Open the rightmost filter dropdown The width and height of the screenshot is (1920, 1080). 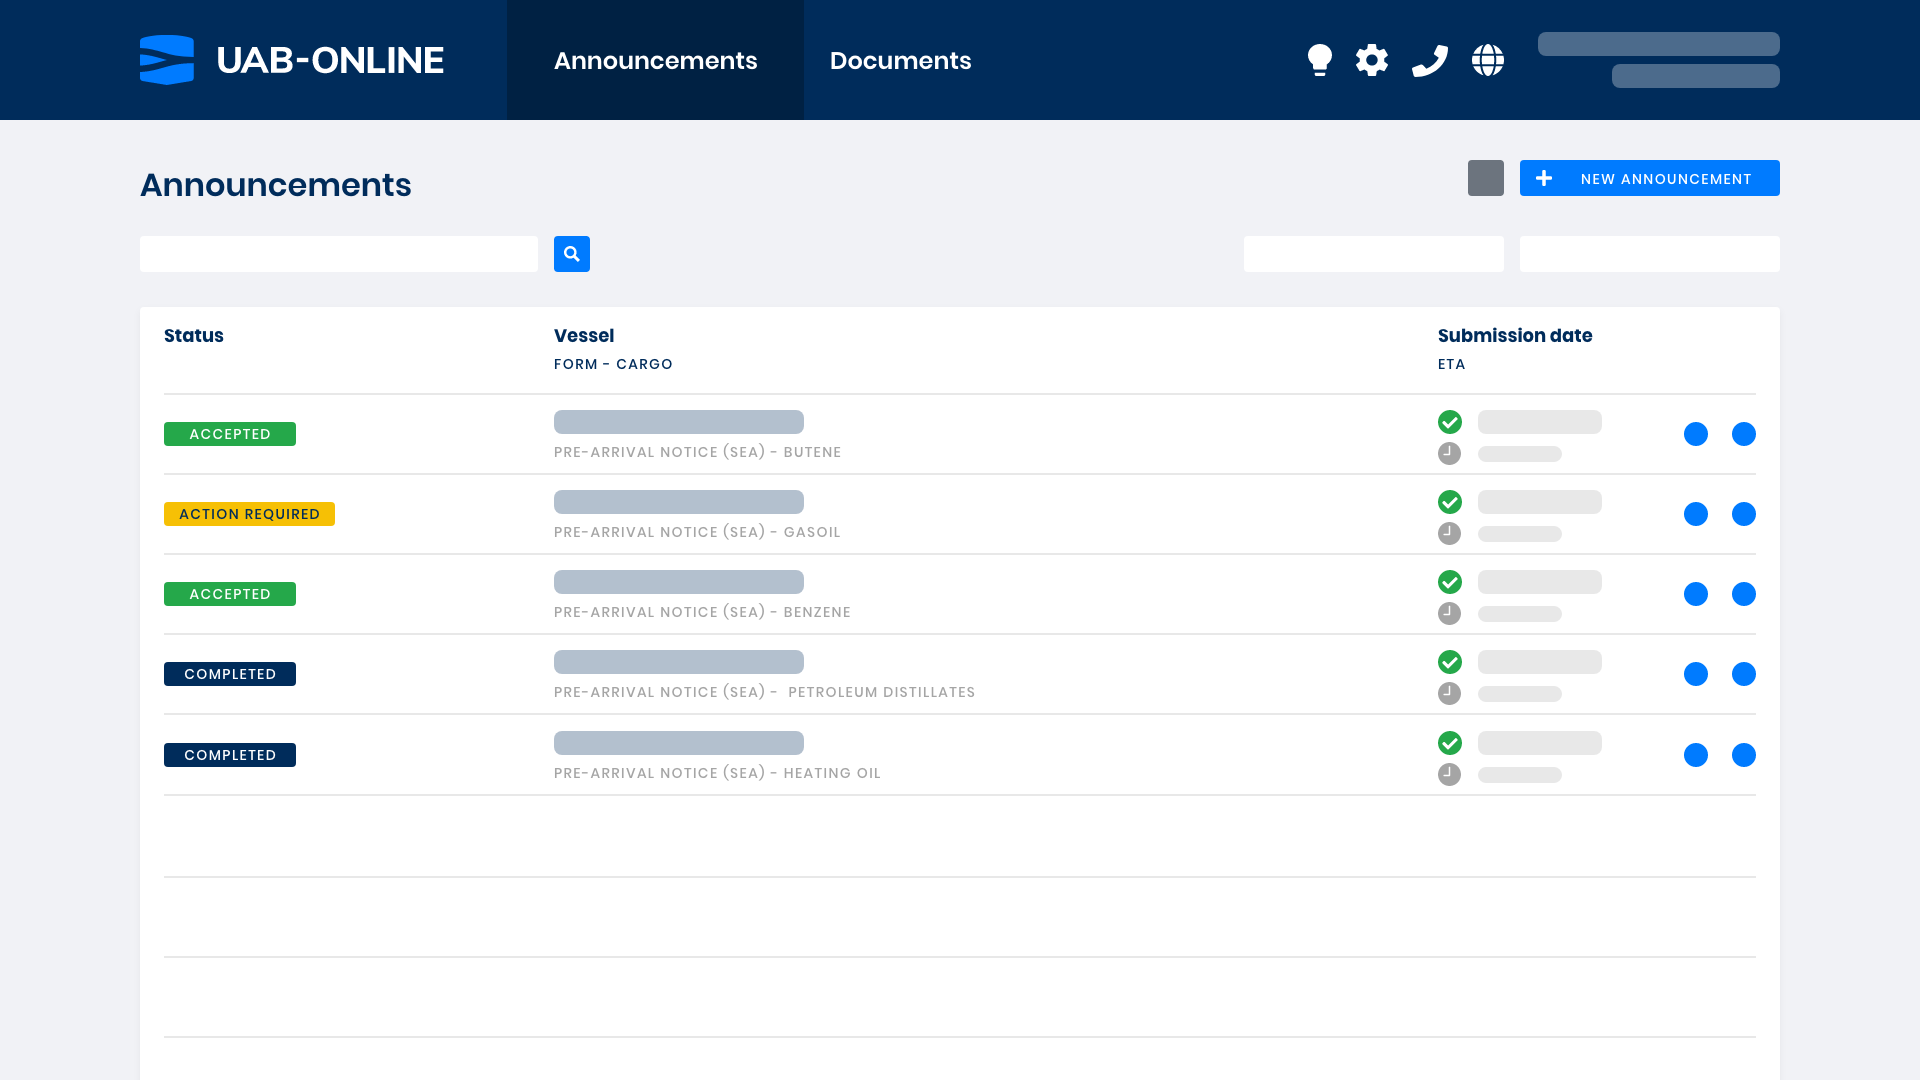coord(1650,254)
